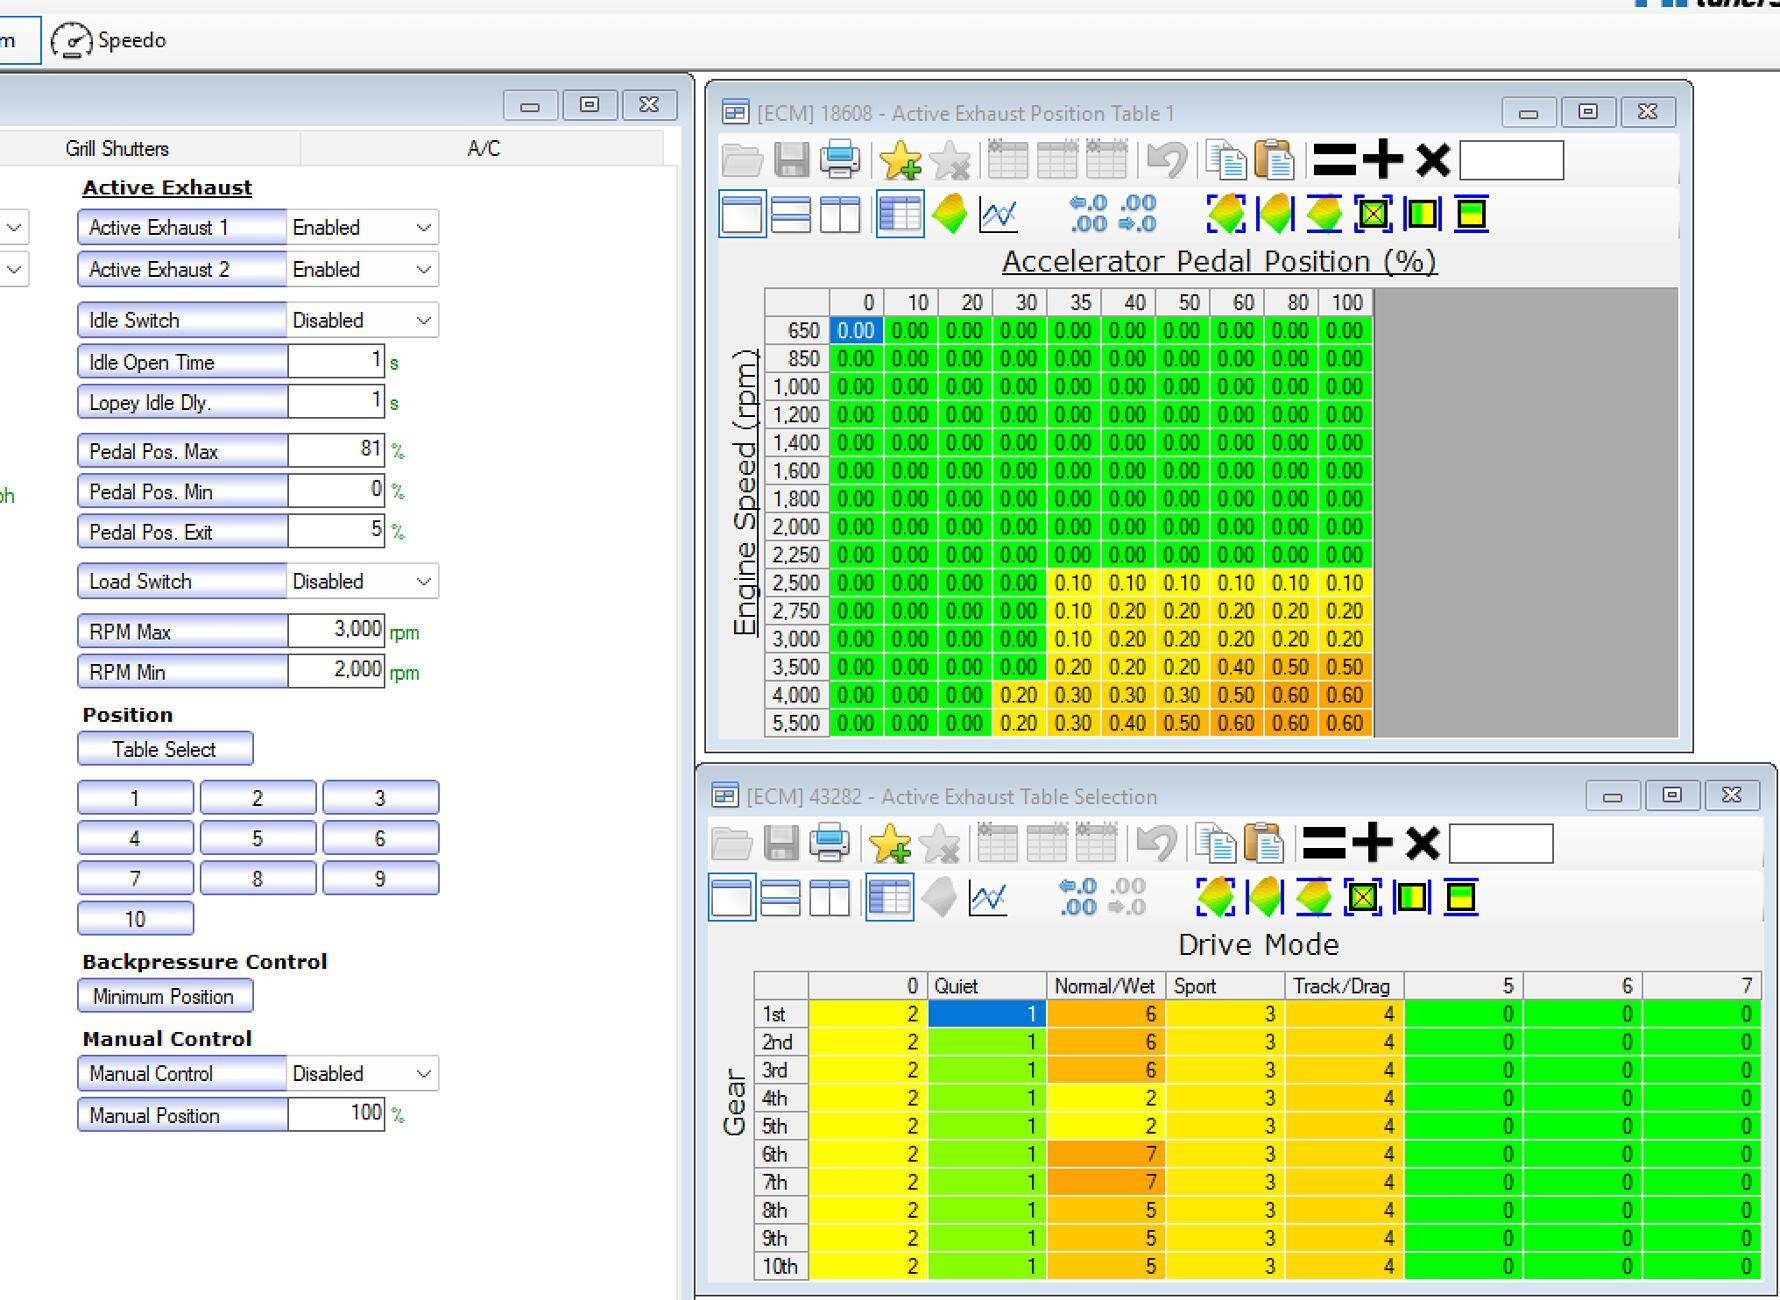
Task: Click RPM Max value field
Action: pos(336,631)
